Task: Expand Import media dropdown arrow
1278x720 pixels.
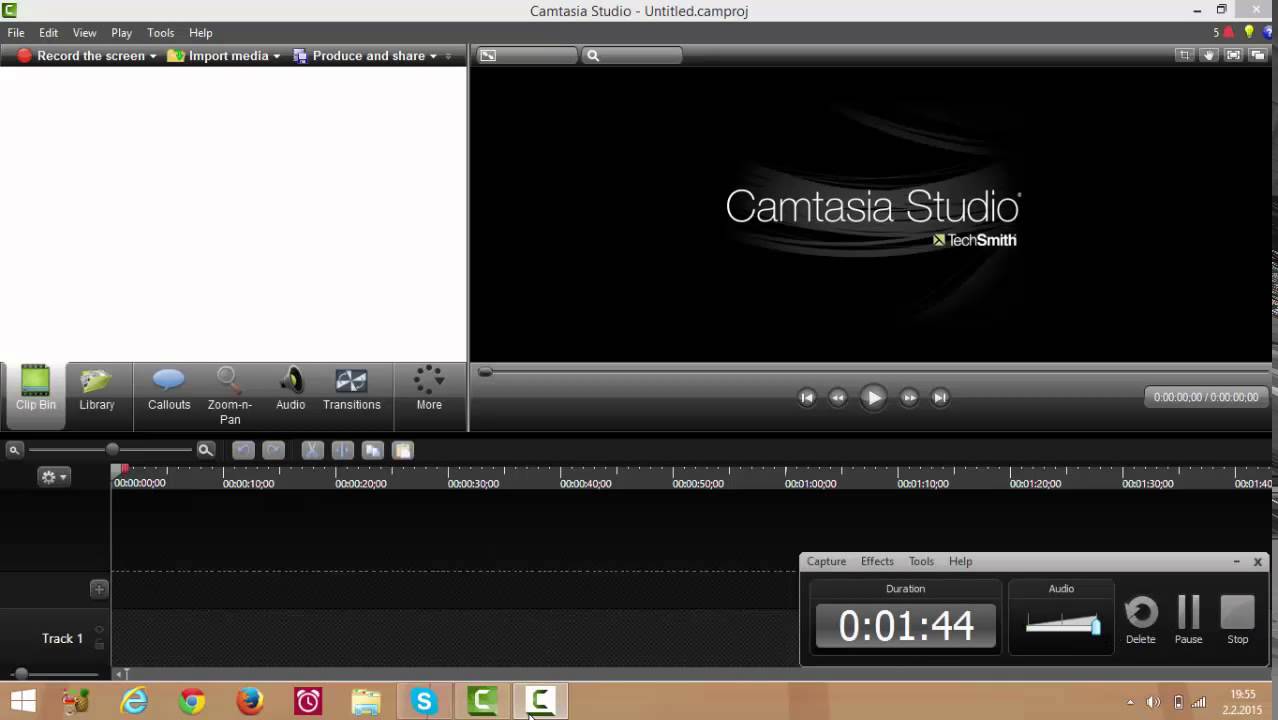Action: pos(277,56)
